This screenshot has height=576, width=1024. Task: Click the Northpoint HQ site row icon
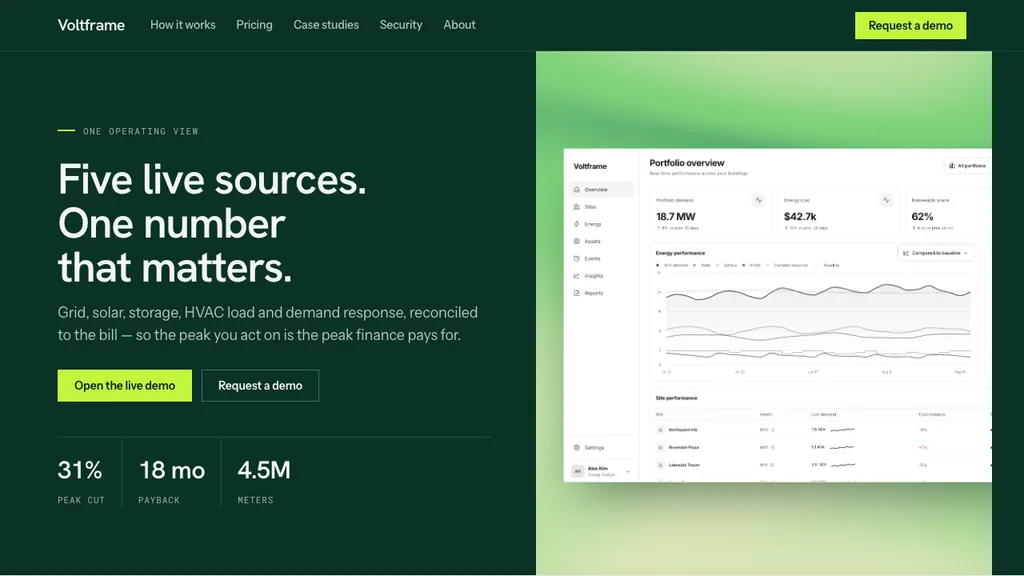coord(660,430)
